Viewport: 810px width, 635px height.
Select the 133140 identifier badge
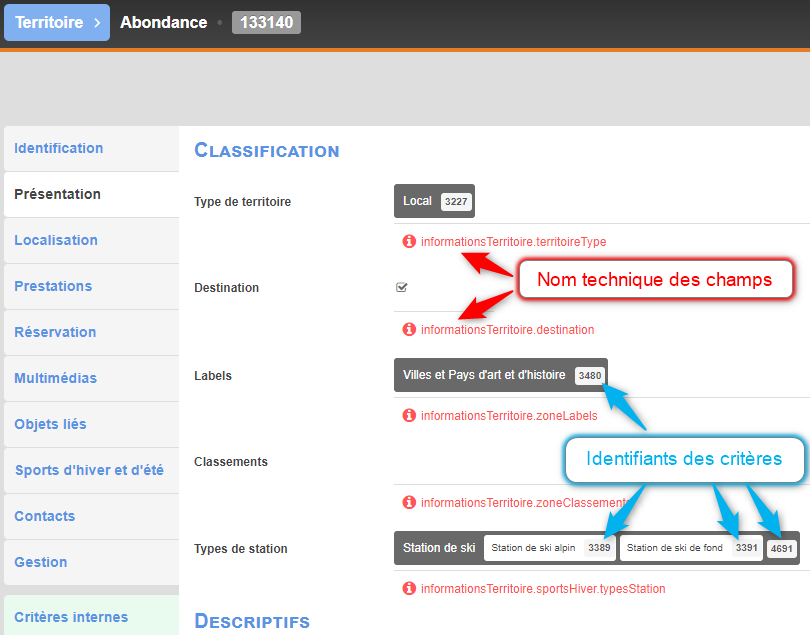coord(266,23)
